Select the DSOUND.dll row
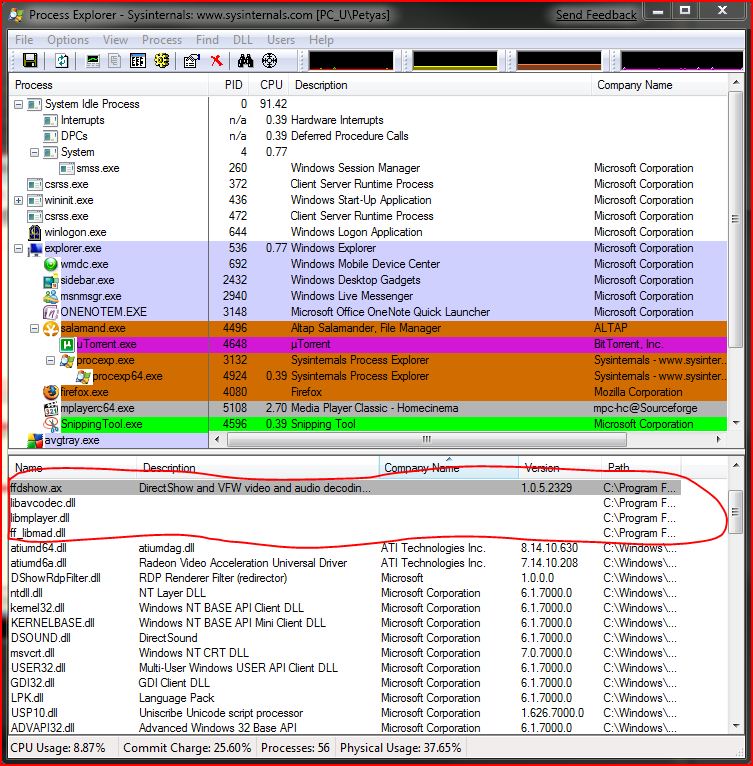753x766 pixels. click(345, 638)
